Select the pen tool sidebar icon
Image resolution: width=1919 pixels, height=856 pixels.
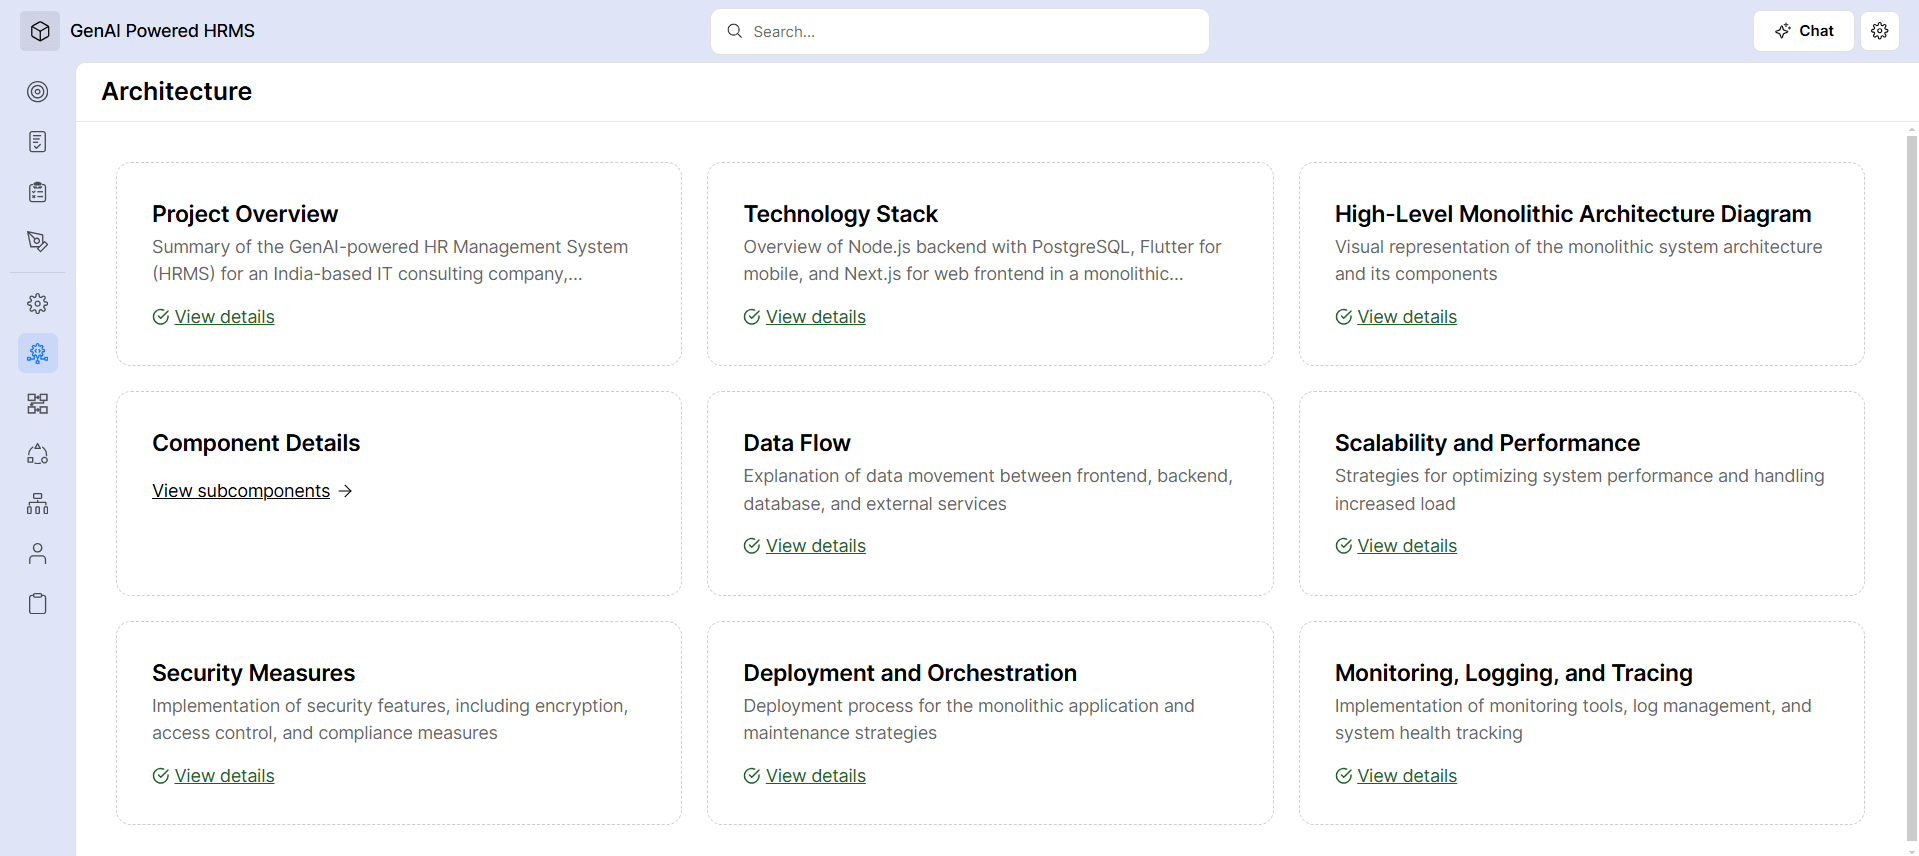pos(38,241)
